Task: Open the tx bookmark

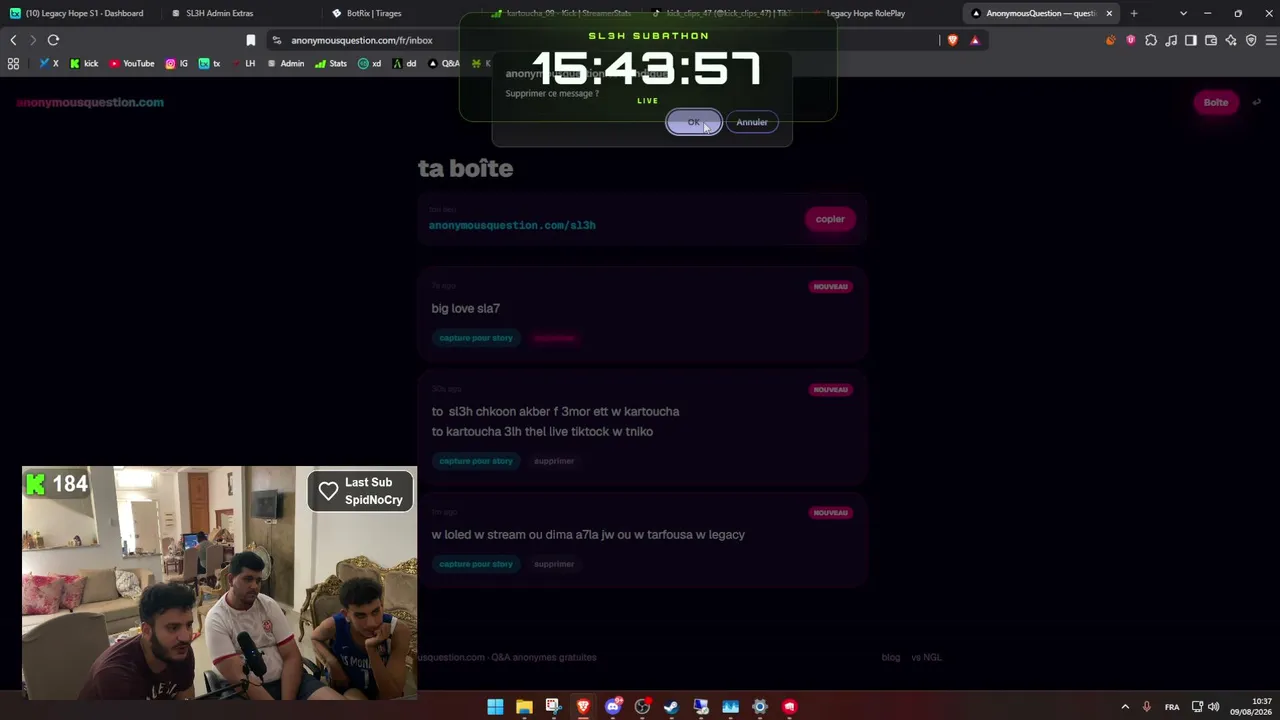Action: click(x=210, y=63)
